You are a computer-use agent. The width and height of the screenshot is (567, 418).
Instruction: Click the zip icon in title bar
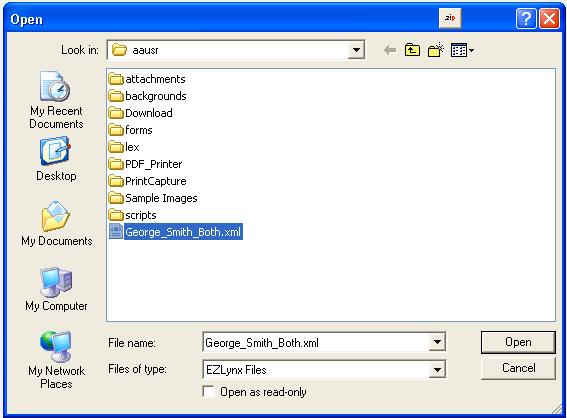click(x=450, y=18)
